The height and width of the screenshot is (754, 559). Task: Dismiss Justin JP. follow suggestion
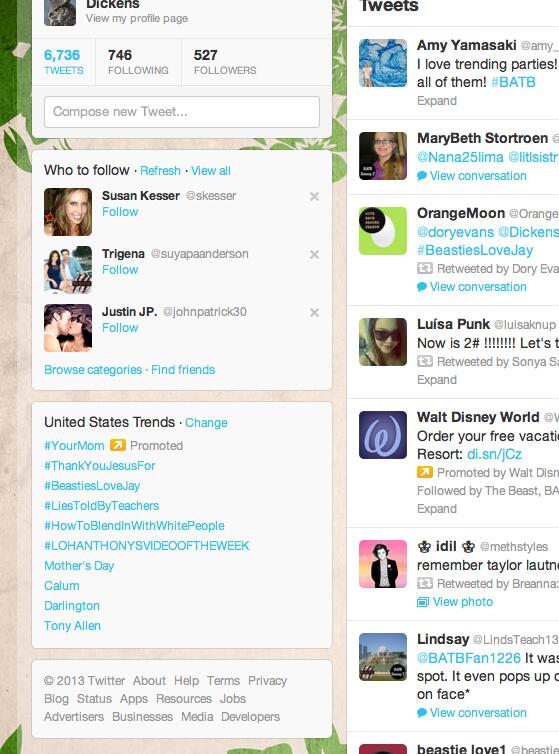point(314,313)
